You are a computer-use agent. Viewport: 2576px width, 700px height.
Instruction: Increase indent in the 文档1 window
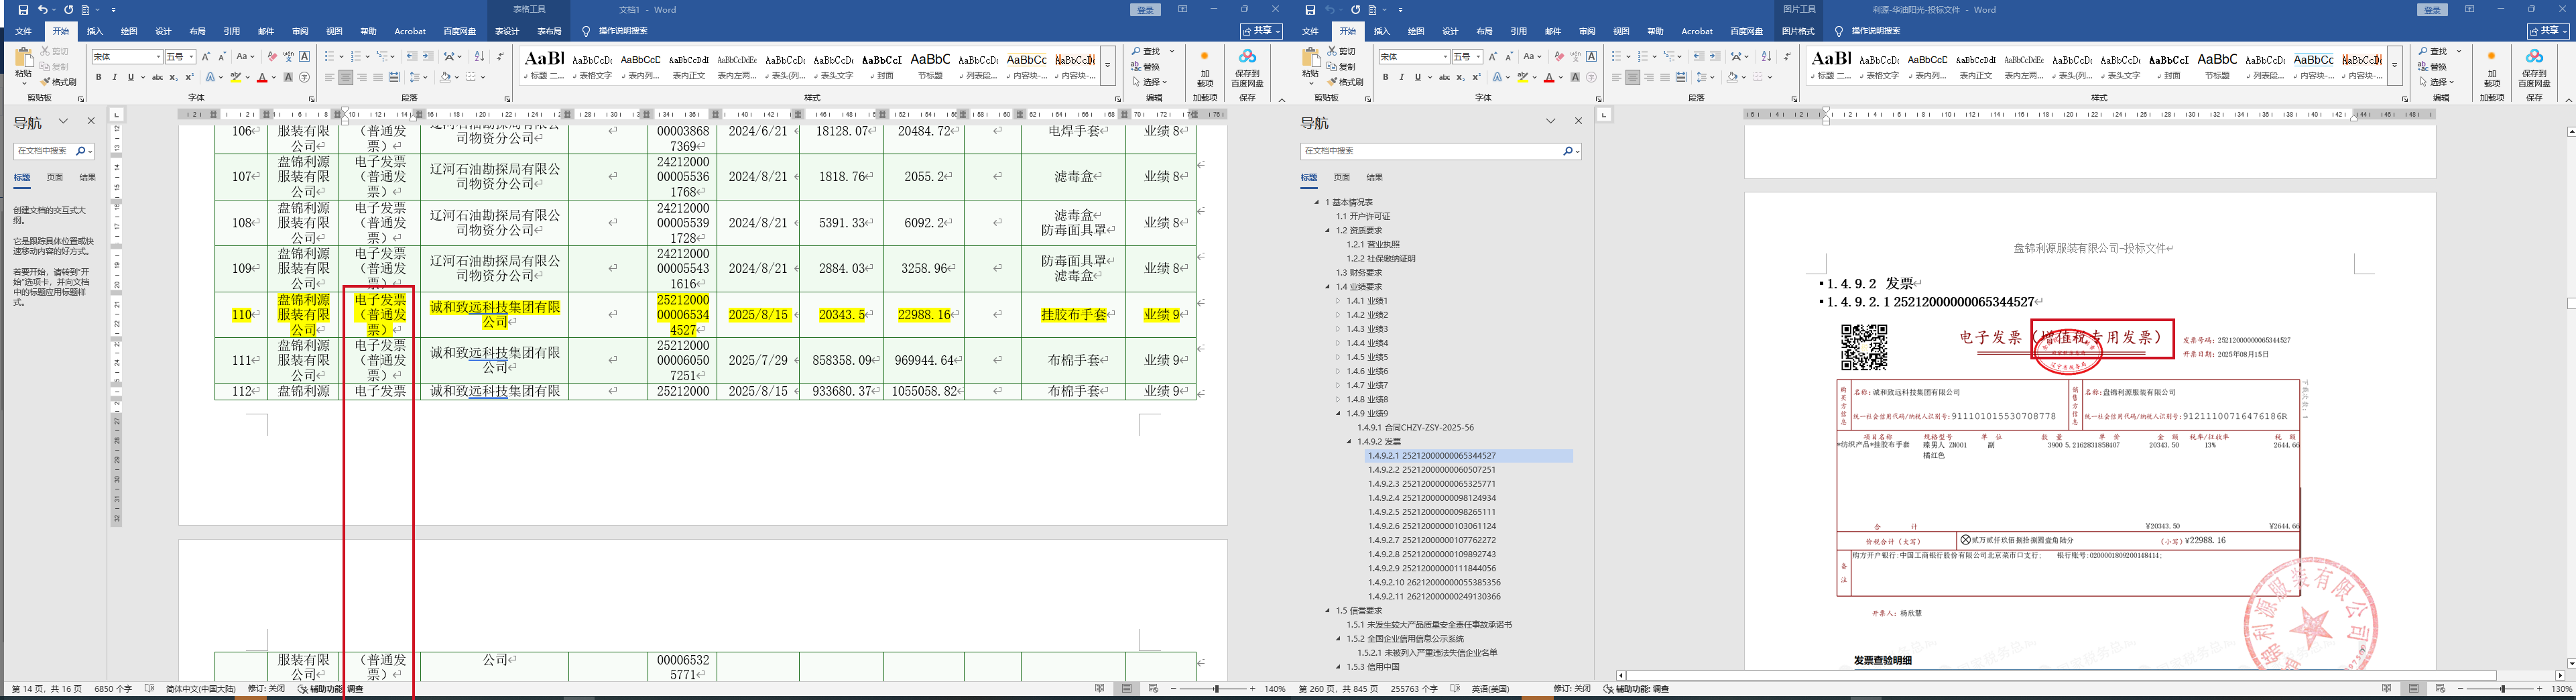click(428, 57)
